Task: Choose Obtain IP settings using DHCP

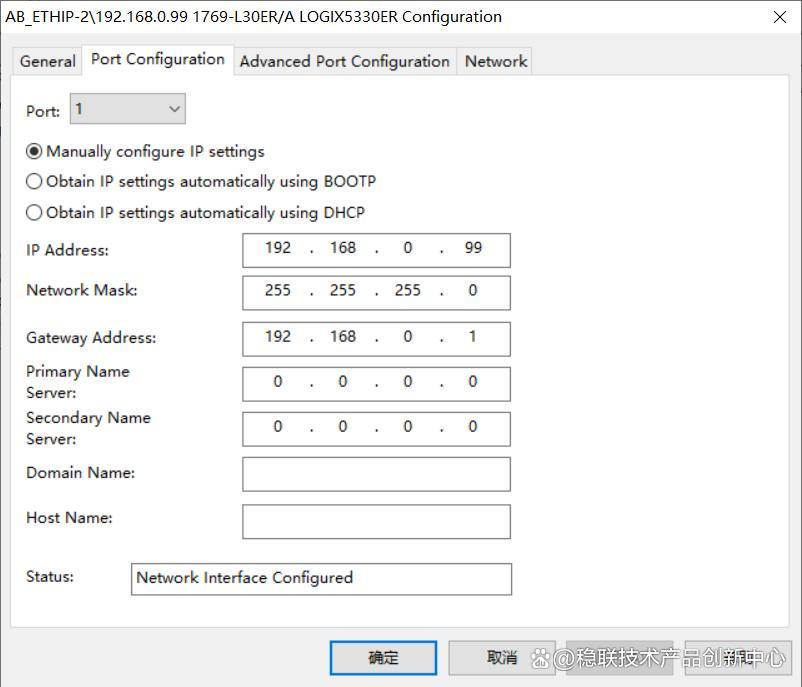Action: pyautogui.click(x=195, y=212)
